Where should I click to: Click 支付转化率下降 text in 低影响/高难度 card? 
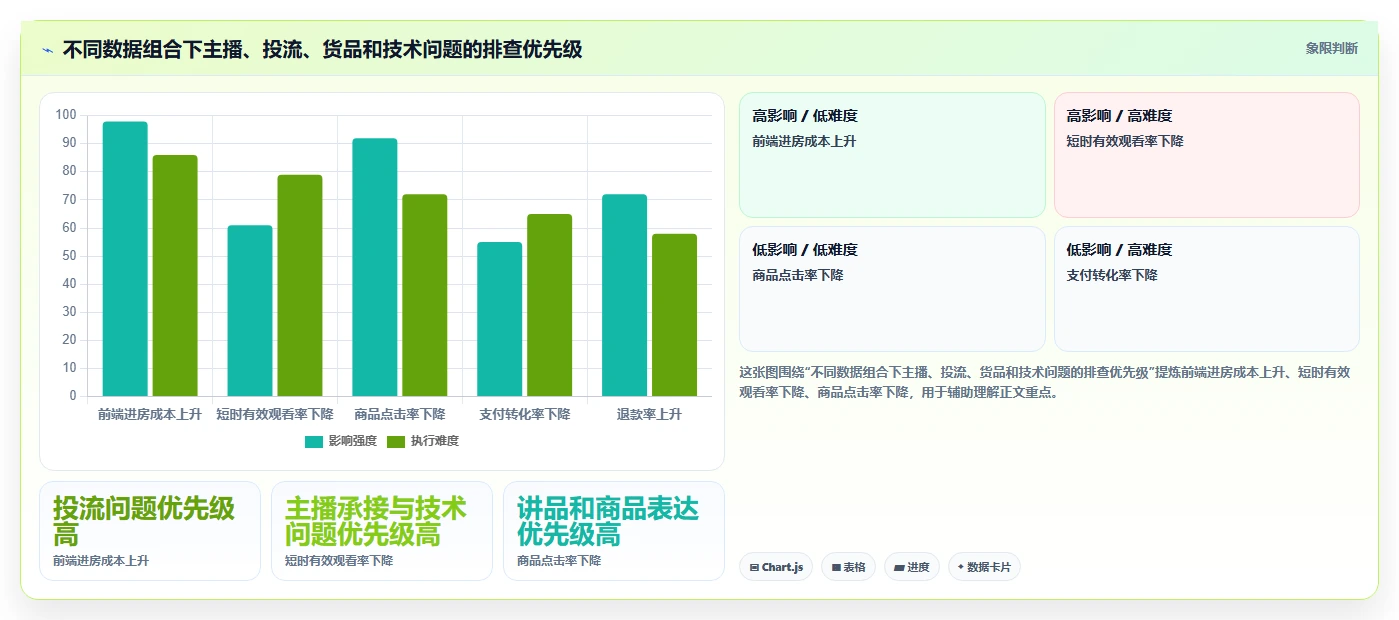coord(1112,275)
